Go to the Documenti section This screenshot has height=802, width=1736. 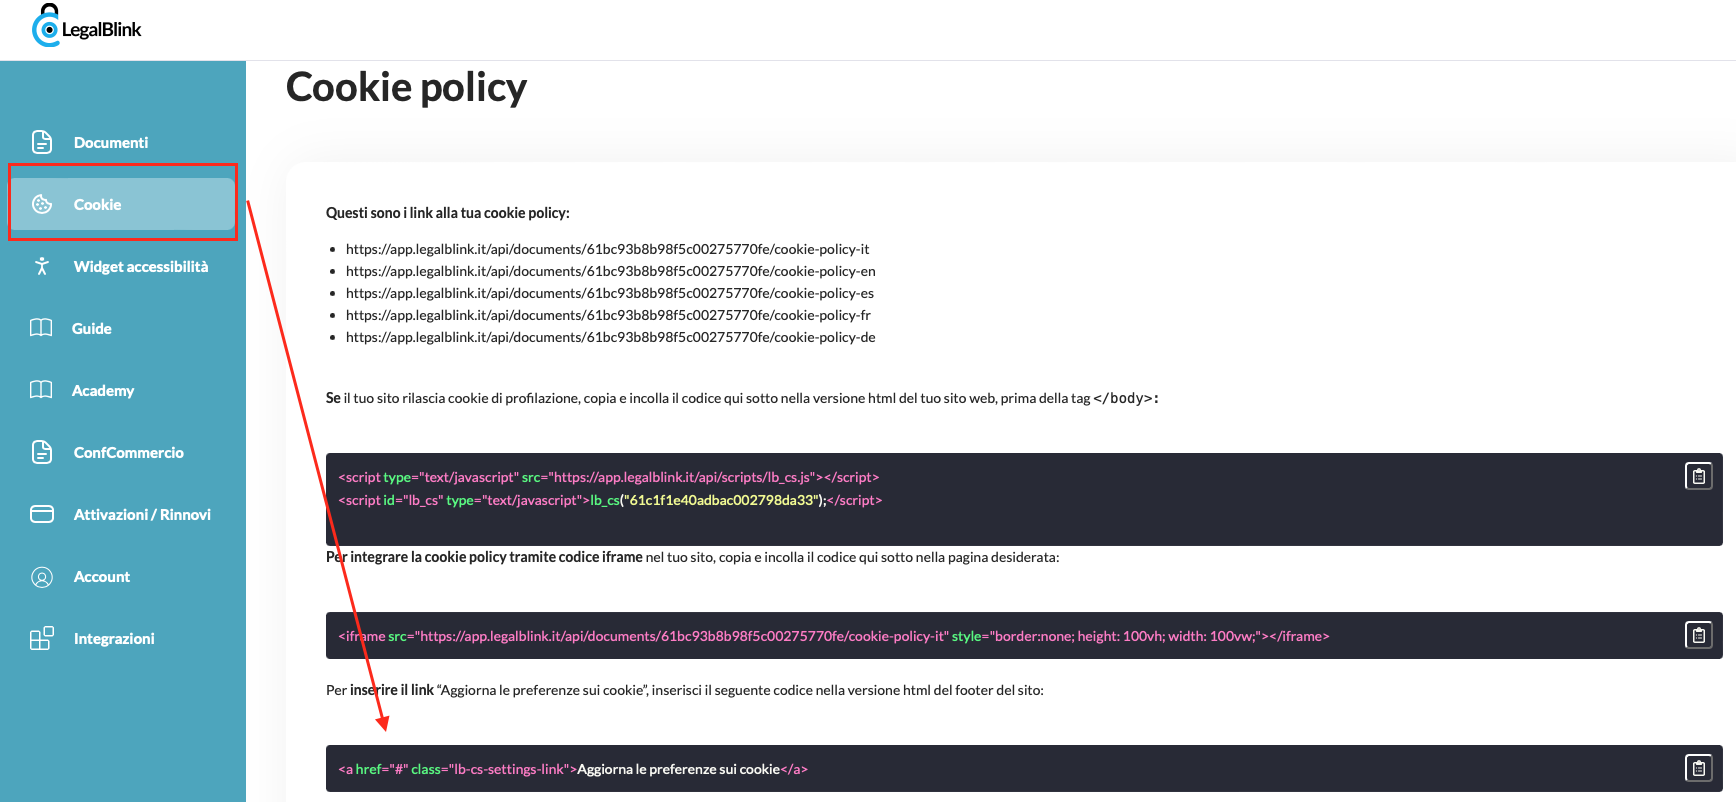[x=111, y=142]
